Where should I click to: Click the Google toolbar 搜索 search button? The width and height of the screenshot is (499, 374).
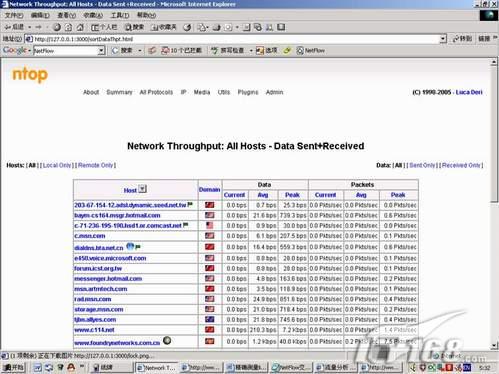122,50
